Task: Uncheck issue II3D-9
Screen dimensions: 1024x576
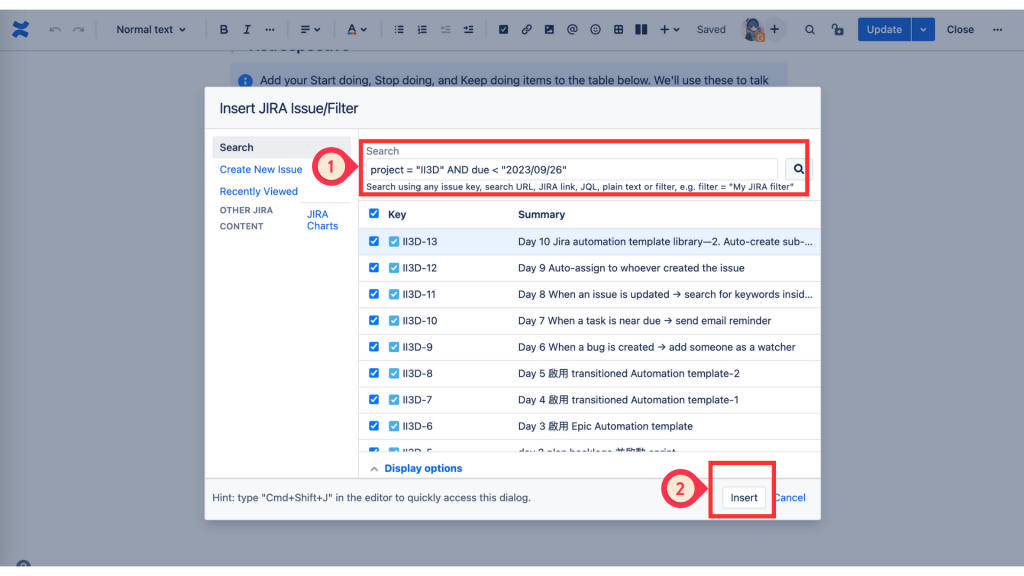Action: point(374,347)
